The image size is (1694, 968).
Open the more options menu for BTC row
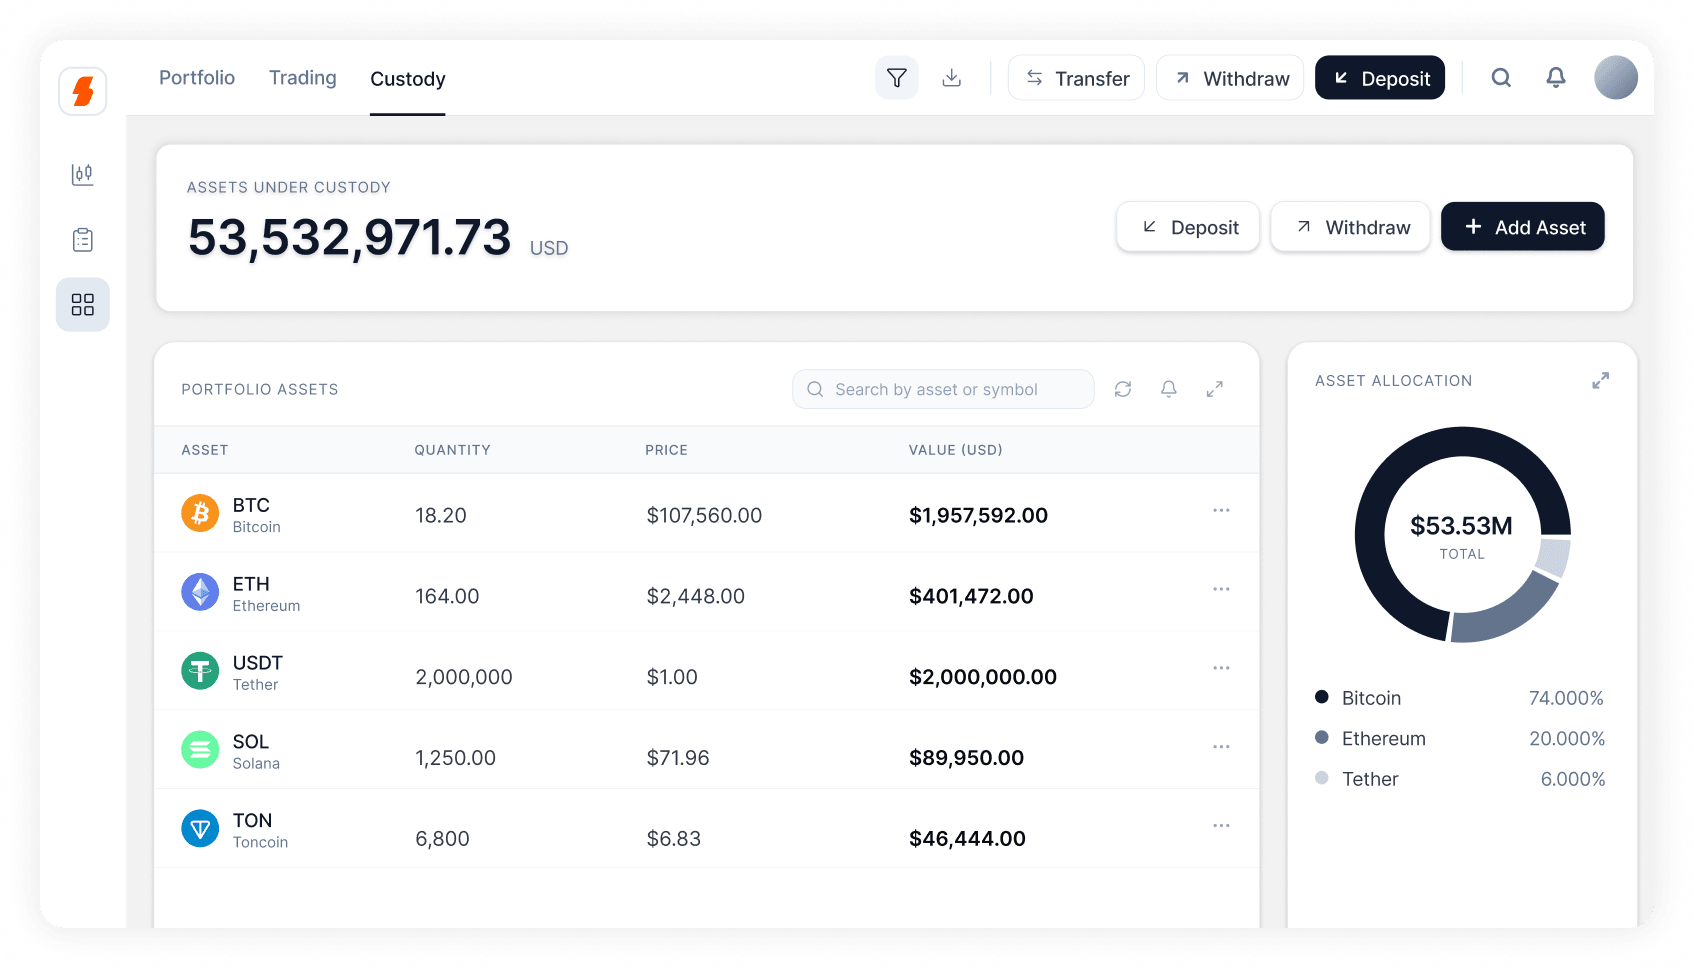(x=1221, y=510)
